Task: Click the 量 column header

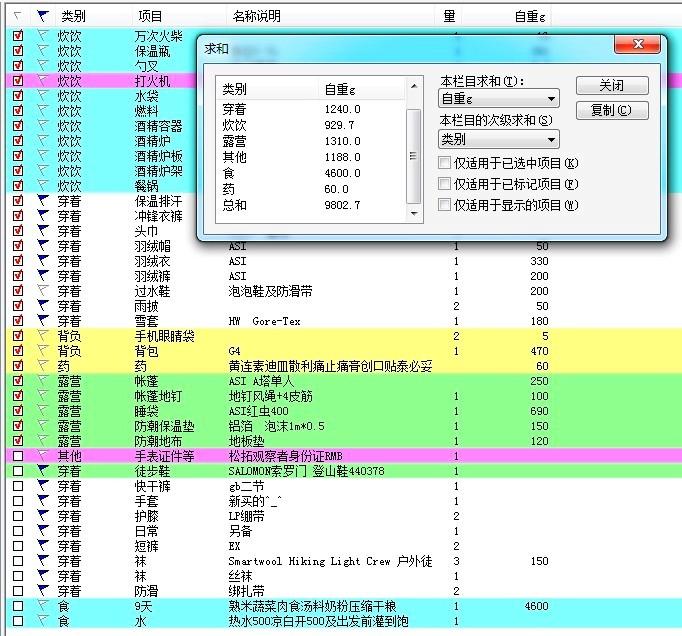Action: click(449, 17)
